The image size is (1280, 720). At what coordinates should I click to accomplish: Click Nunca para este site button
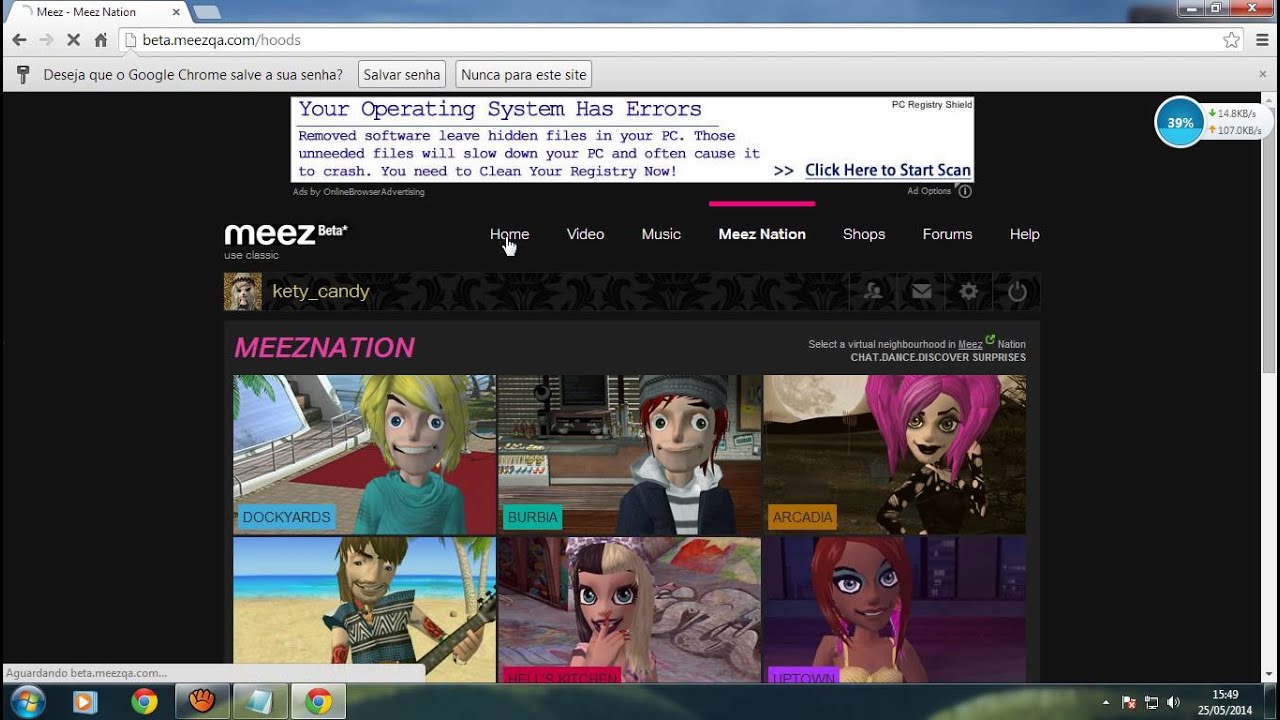click(x=524, y=75)
